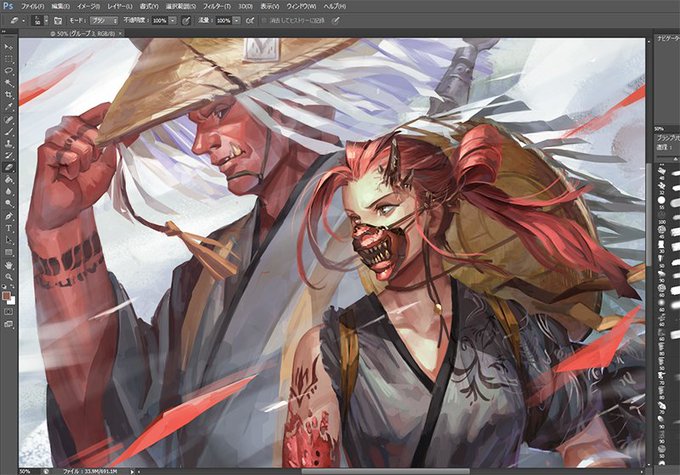Open the Window (ウィンドウ) menu
Viewport: 680px width, 475px height.
coord(301,7)
